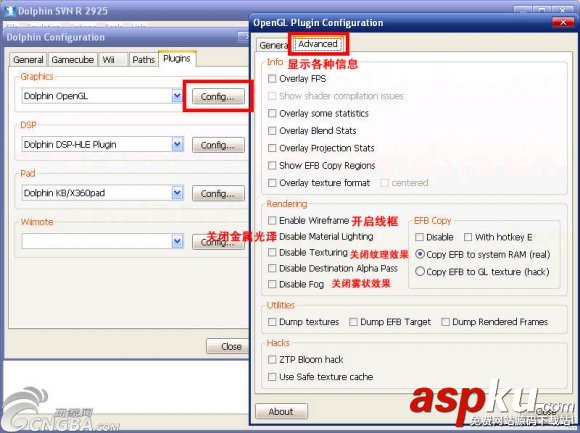Viewport: 580px width, 433px height.
Task: Check Overlay Projection Stats
Action: (x=272, y=148)
